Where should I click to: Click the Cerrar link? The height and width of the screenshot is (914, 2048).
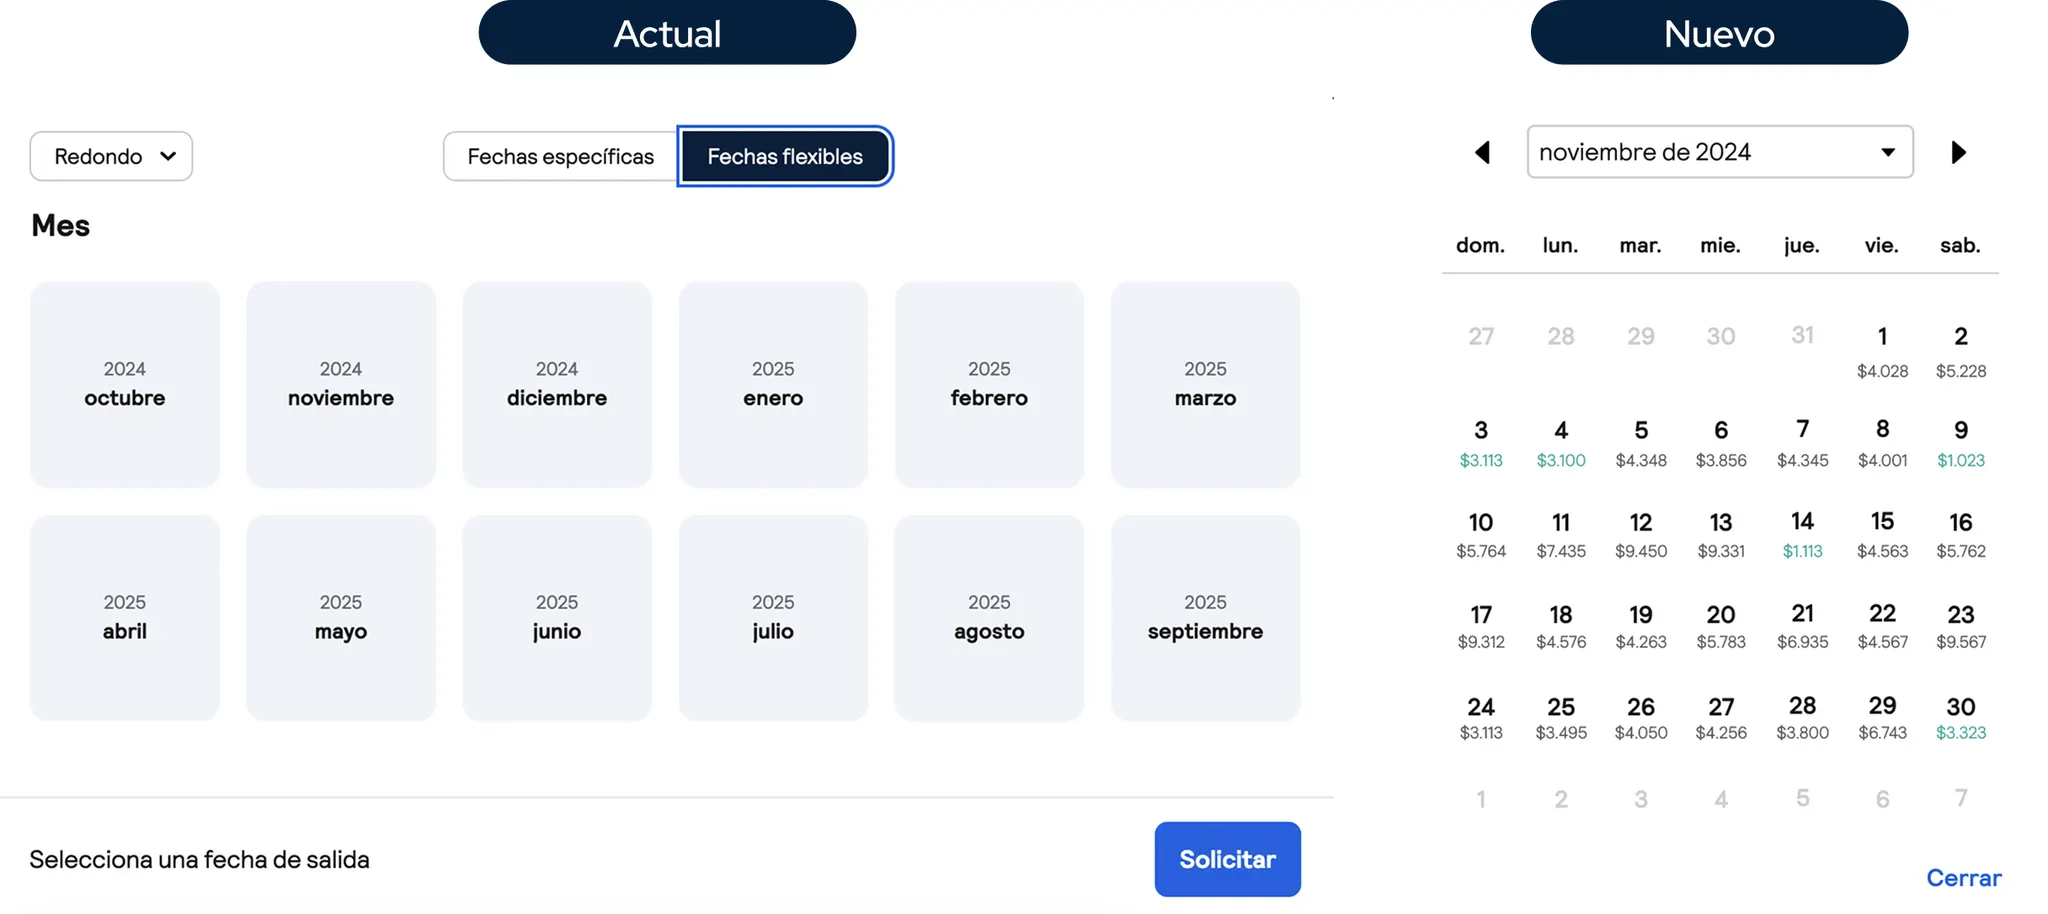tap(1963, 877)
